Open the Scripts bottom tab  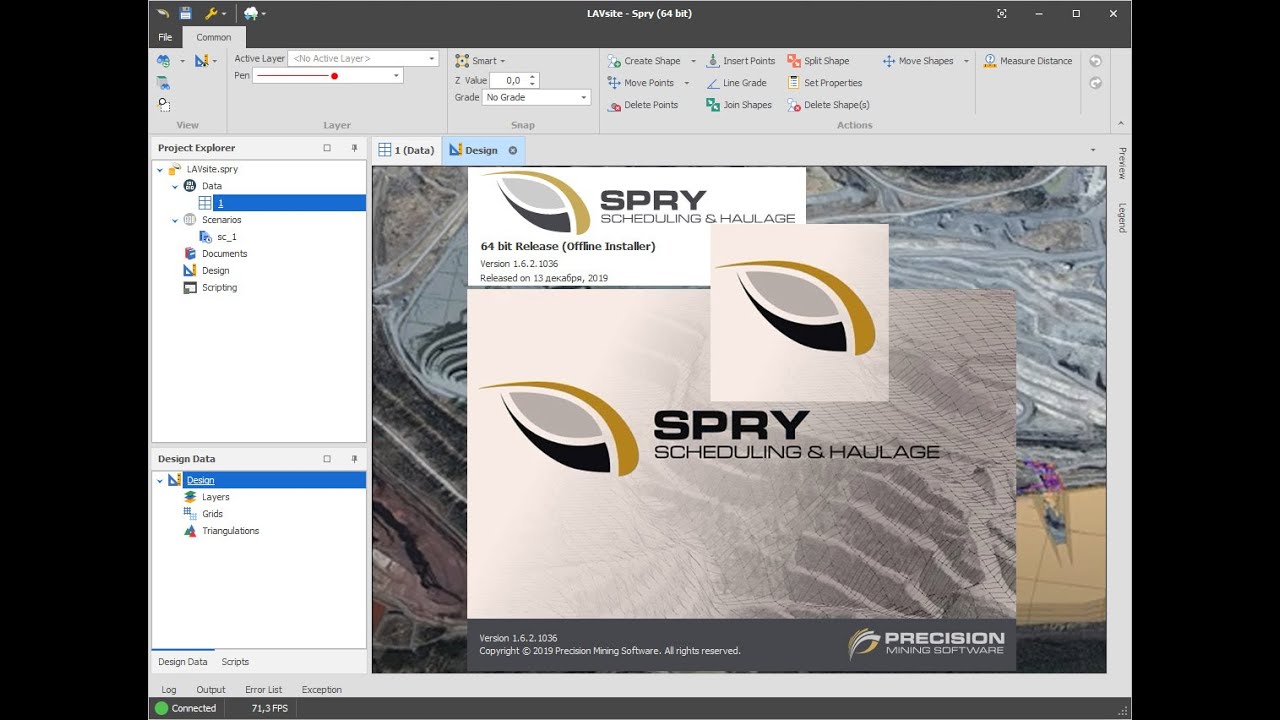[x=235, y=662]
